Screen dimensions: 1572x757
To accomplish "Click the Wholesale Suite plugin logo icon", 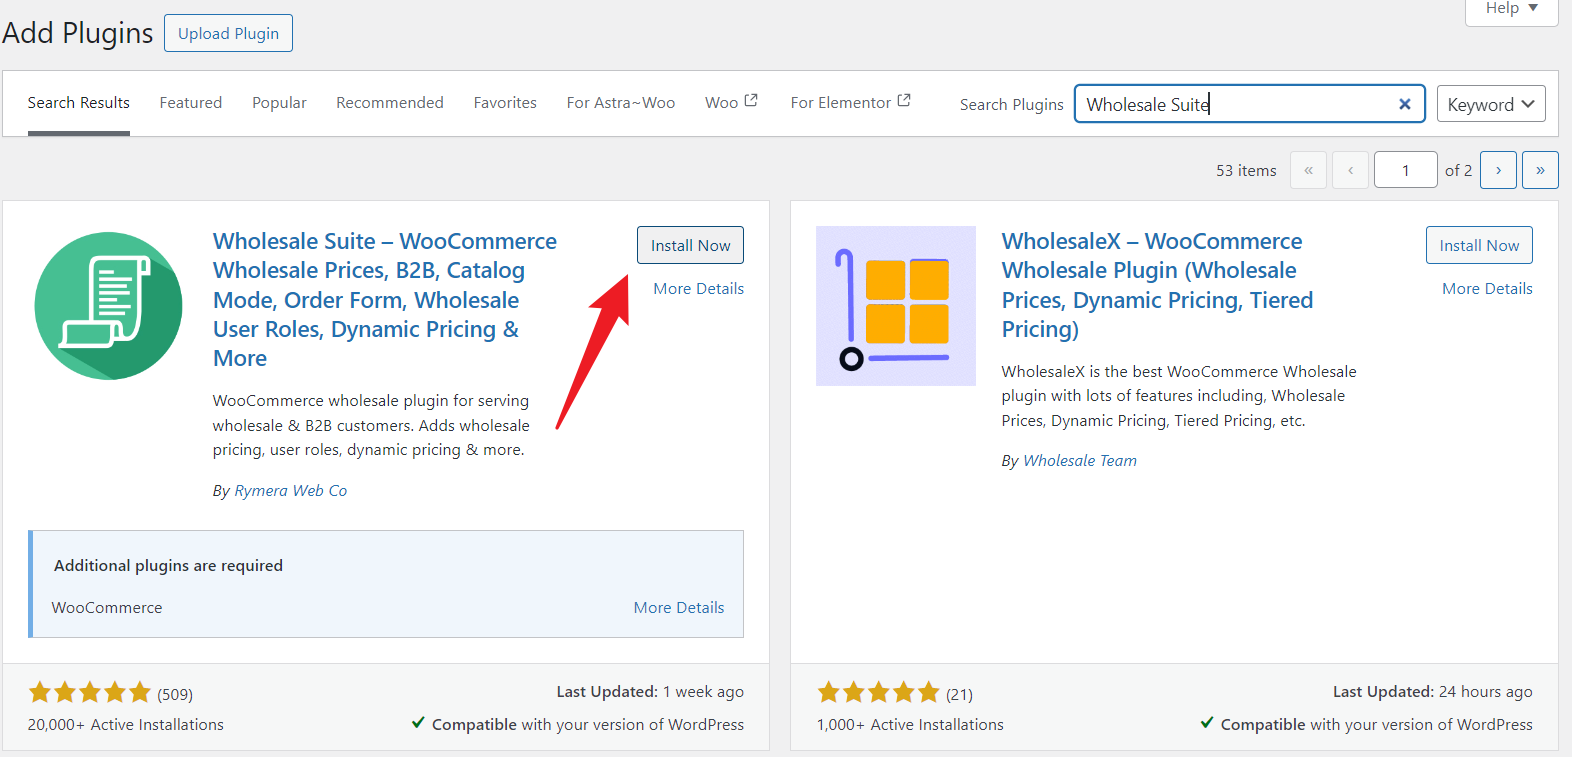I will click(108, 306).
